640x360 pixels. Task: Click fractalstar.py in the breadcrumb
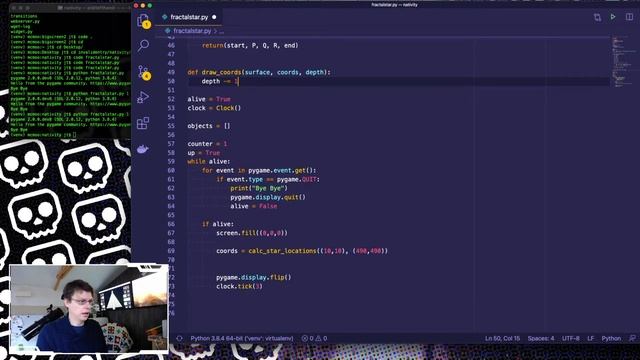[192, 31]
